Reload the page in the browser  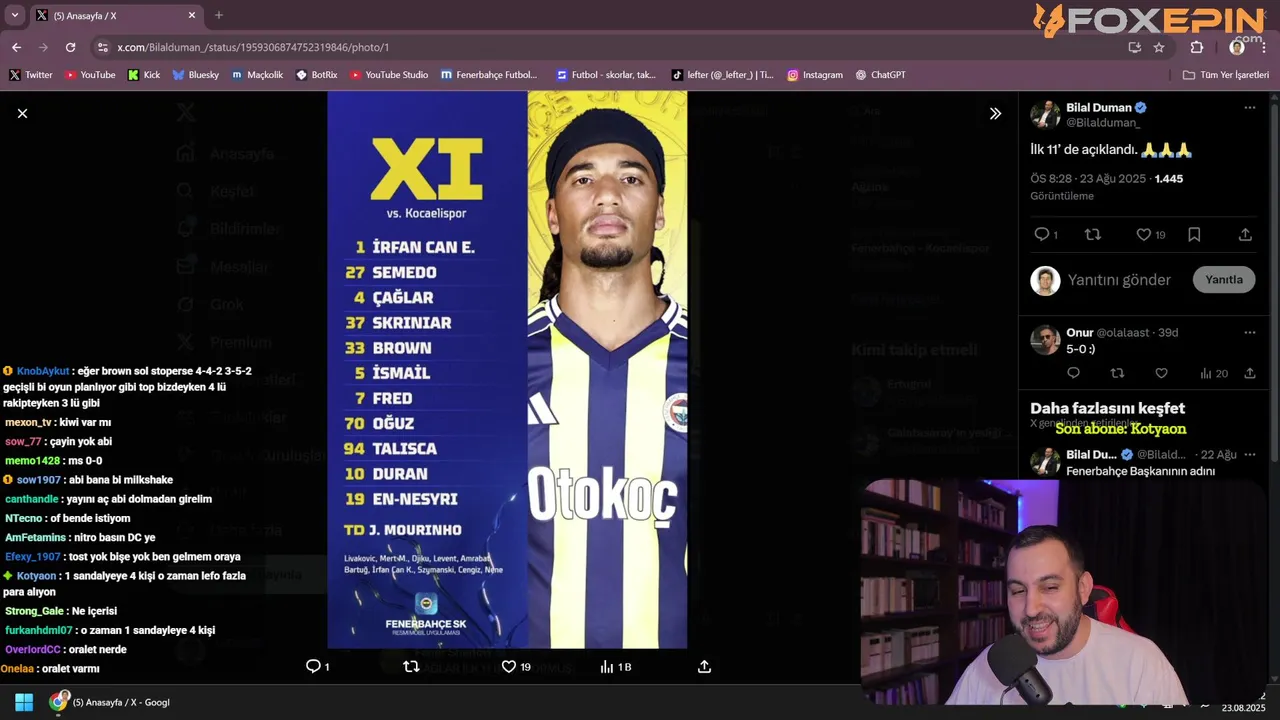pyautogui.click(x=70, y=47)
